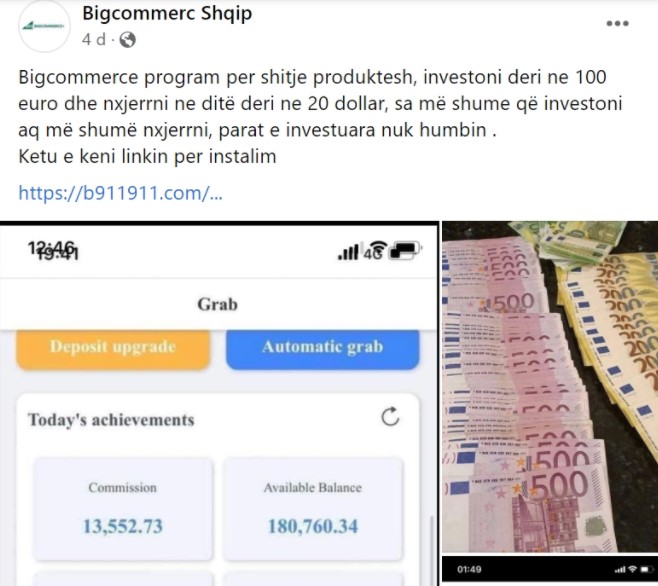Click the globe public audience icon
The image size is (658, 586).
[x=128, y=40]
